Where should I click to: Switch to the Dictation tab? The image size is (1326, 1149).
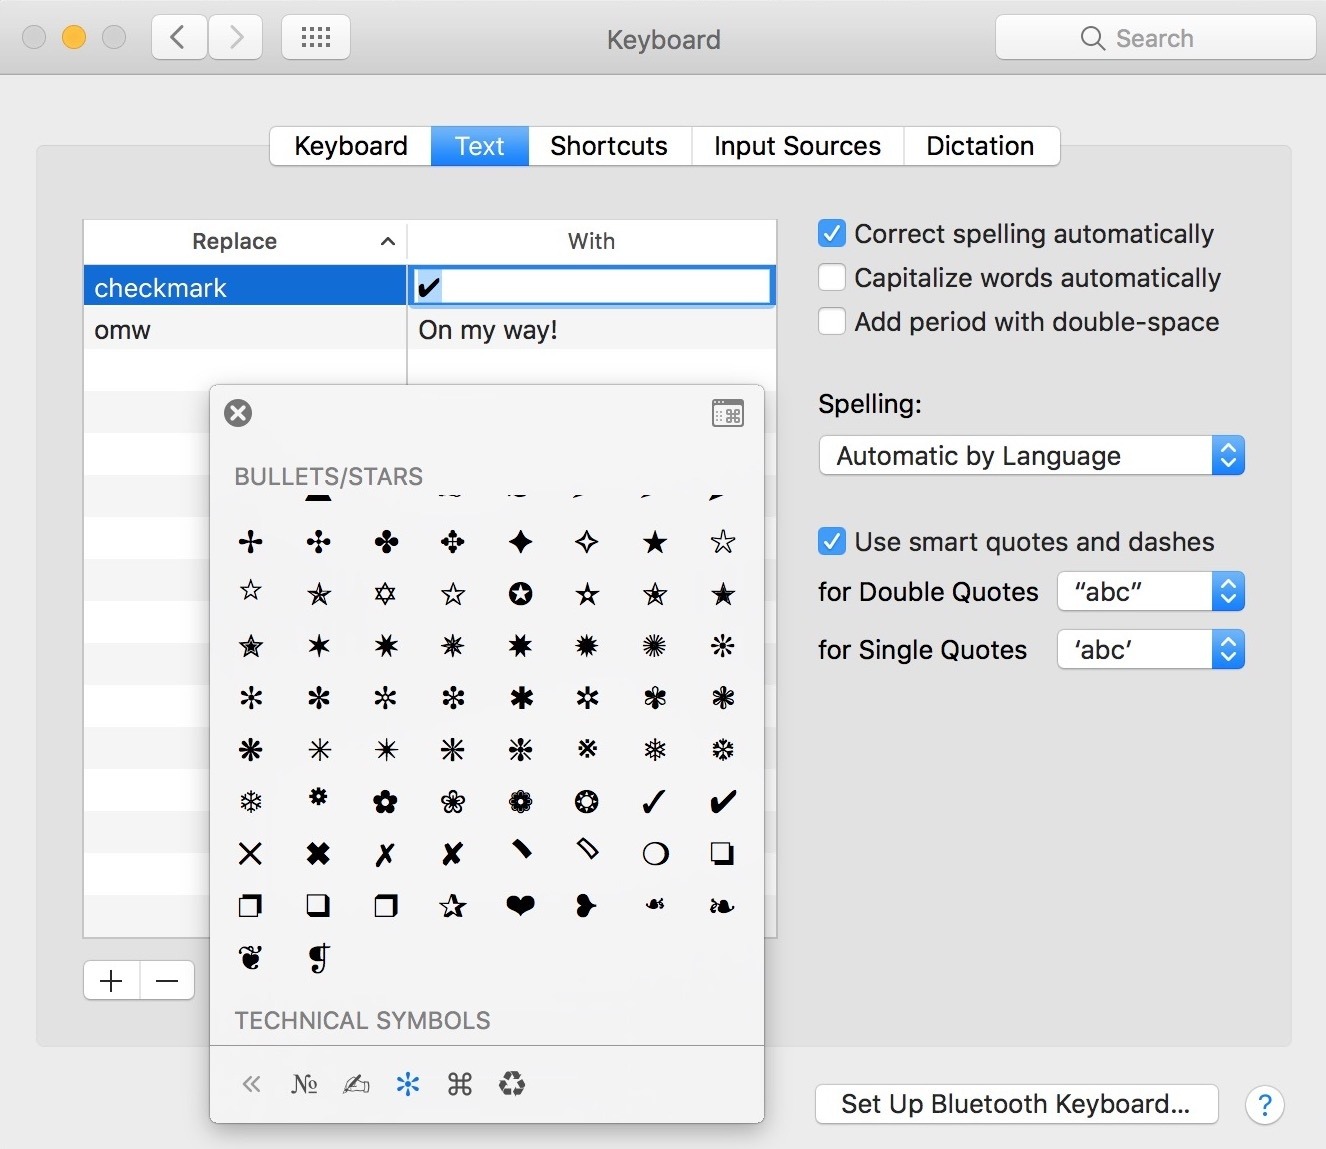[x=980, y=146]
